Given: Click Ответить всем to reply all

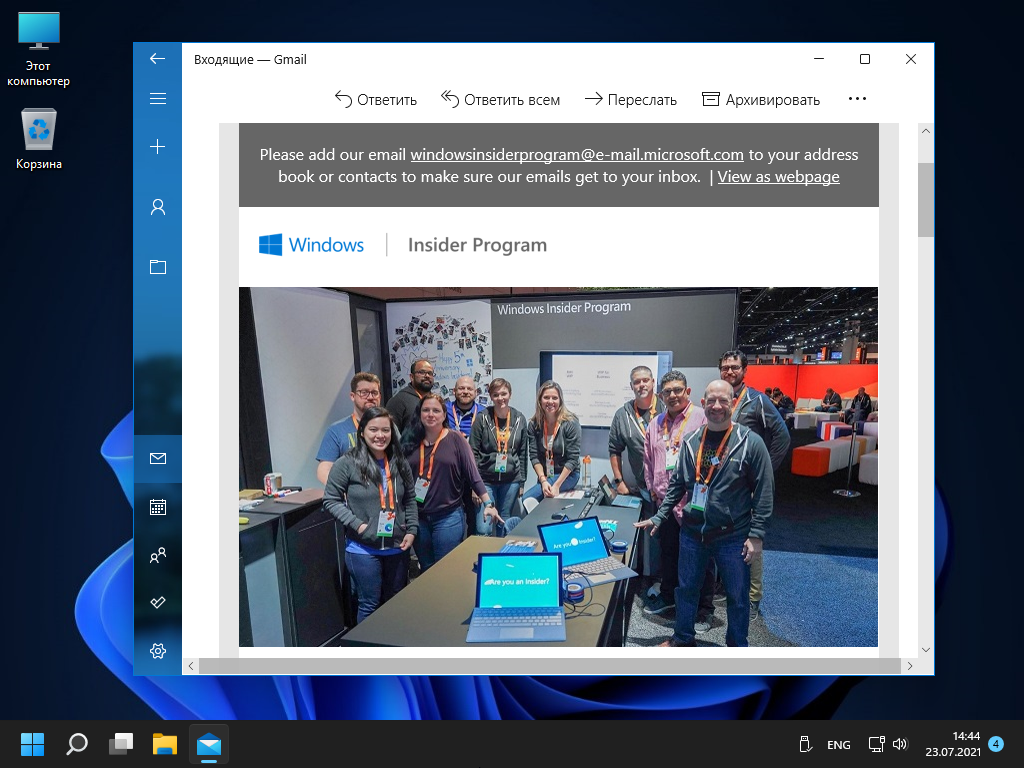Looking at the screenshot, I should point(500,99).
